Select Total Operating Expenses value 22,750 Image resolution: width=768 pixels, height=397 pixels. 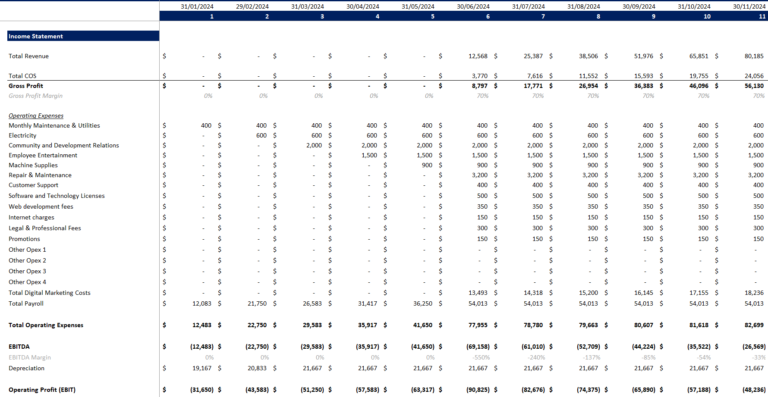[257, 325]
